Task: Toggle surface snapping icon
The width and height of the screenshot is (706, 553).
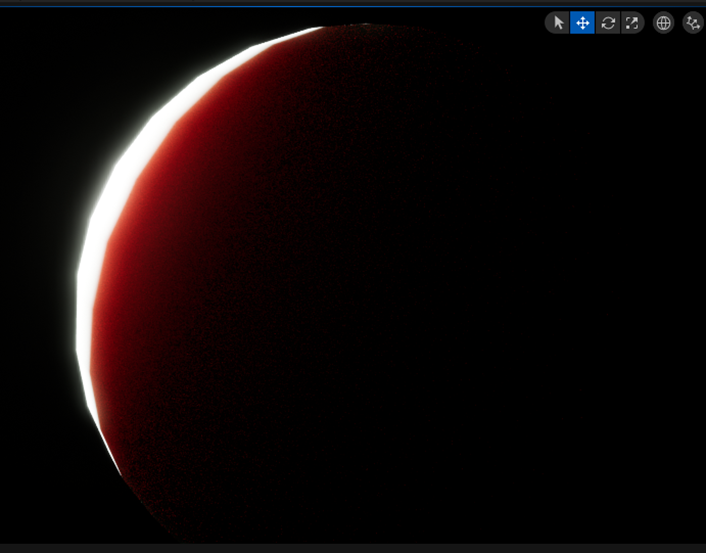Action: click(x=694, y=23)
